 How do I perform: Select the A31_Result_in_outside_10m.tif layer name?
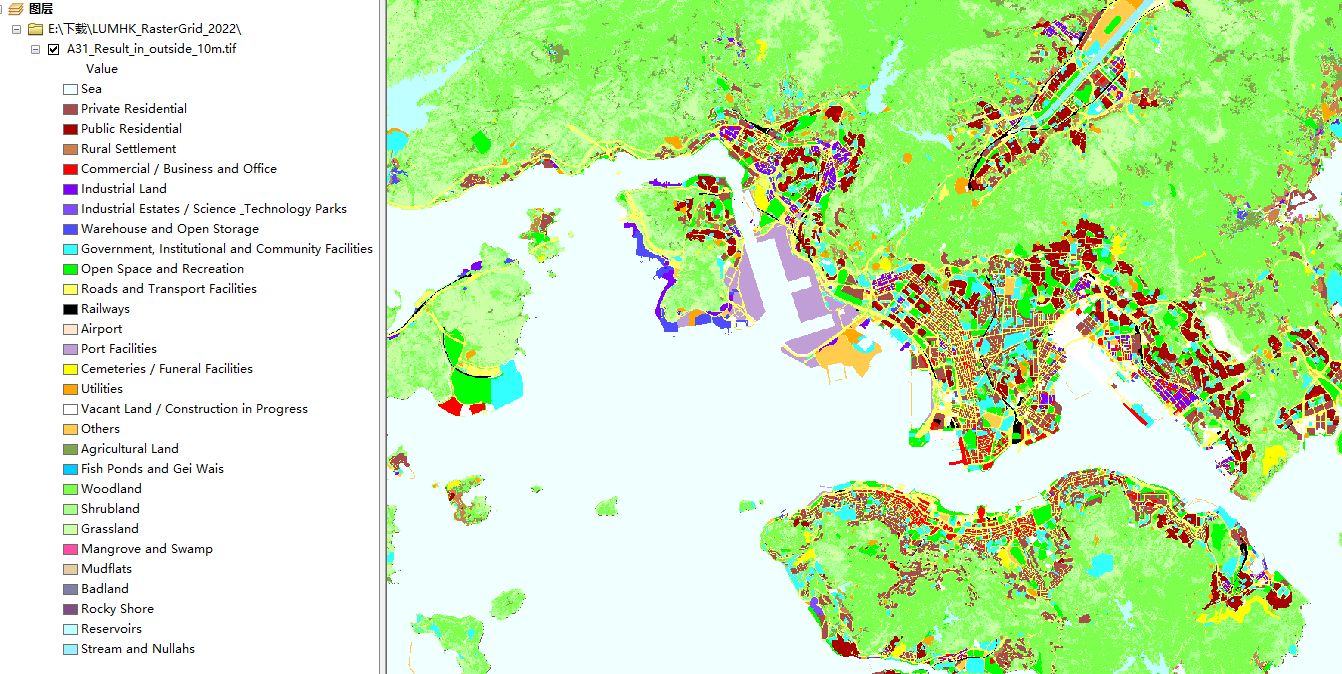click(151, 49)
